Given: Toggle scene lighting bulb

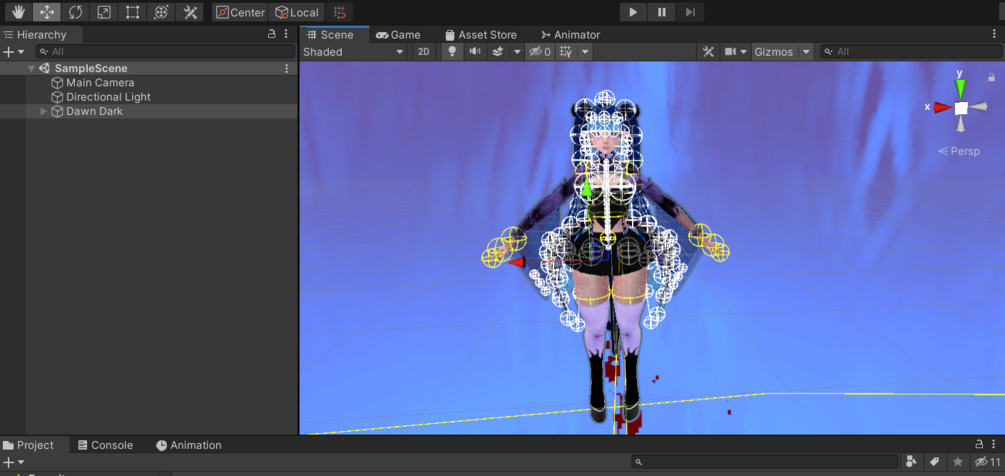Looking at the screenshot, I should pyautogui.click(x=452, y=52).
